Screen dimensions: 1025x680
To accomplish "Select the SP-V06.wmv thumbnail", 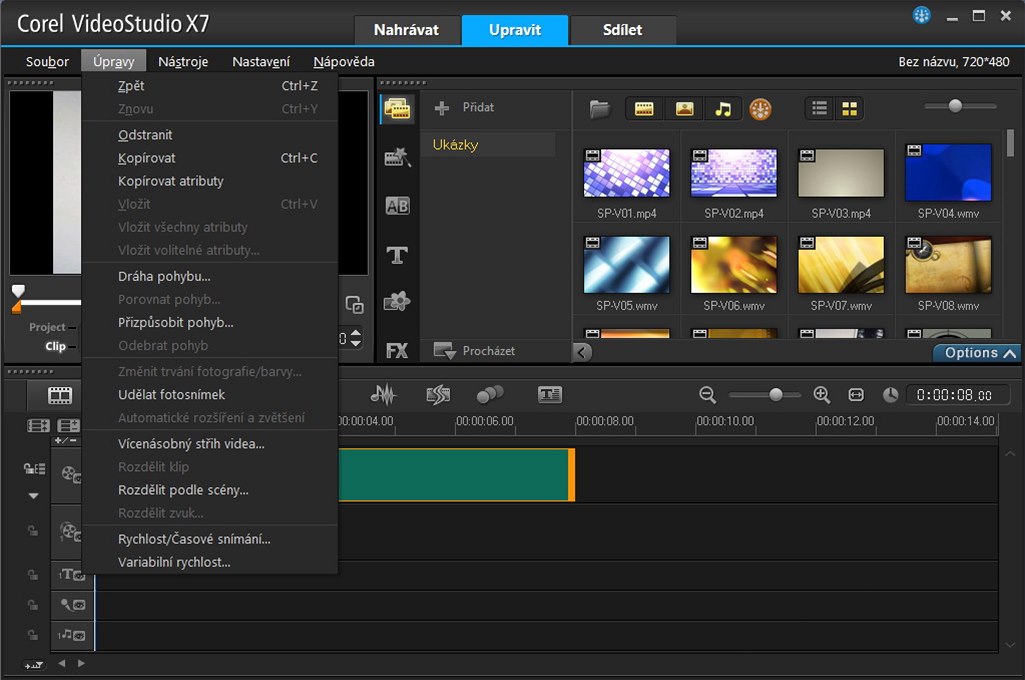I will (x=734, y=264).
